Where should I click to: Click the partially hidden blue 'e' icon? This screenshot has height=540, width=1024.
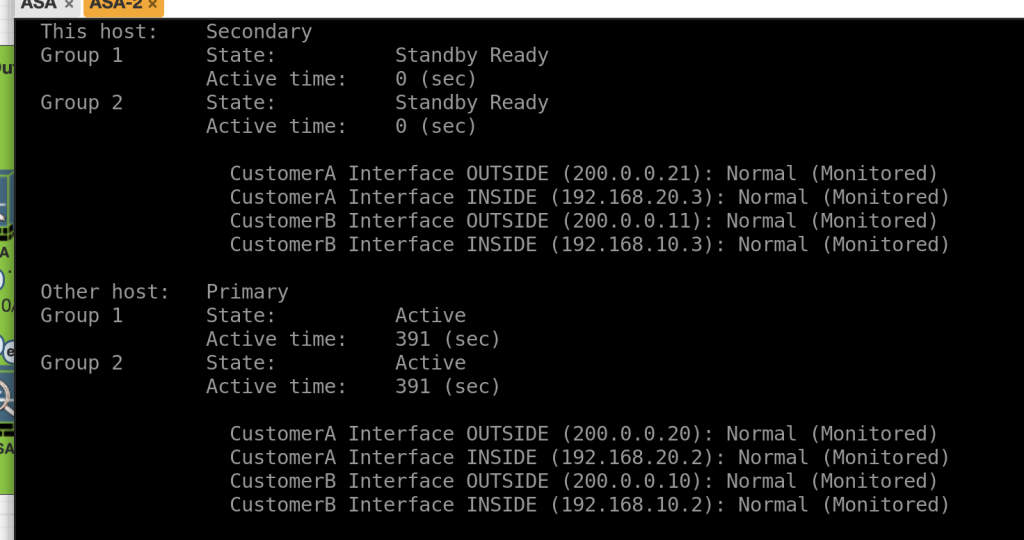(x=7, y=351)
